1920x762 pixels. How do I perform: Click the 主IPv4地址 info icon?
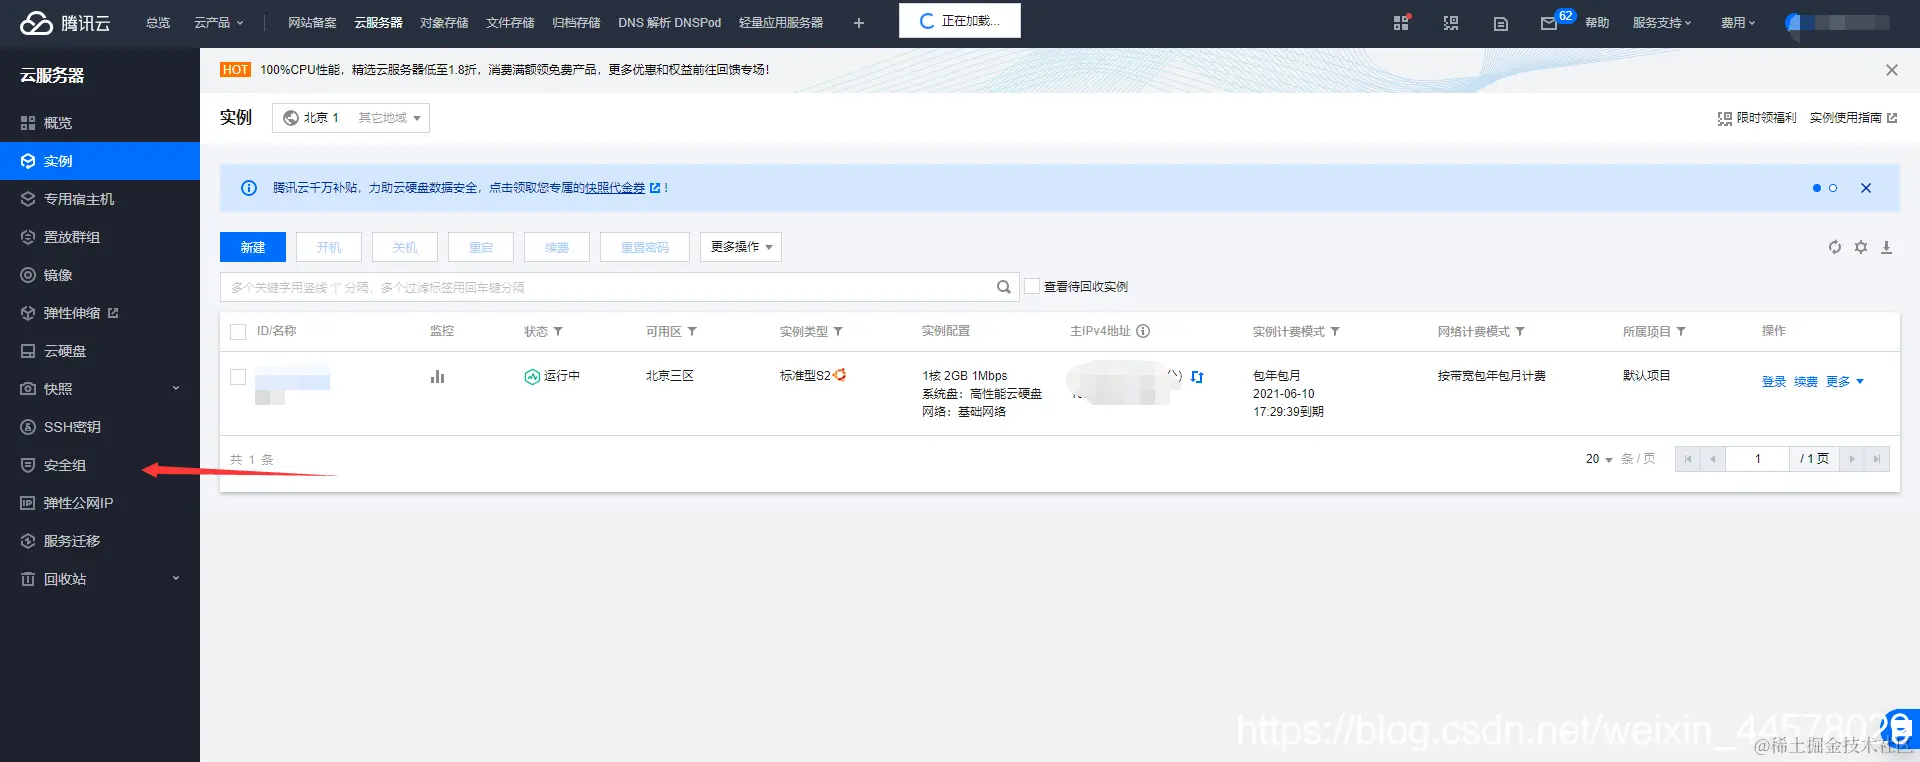coord(1143,331)
